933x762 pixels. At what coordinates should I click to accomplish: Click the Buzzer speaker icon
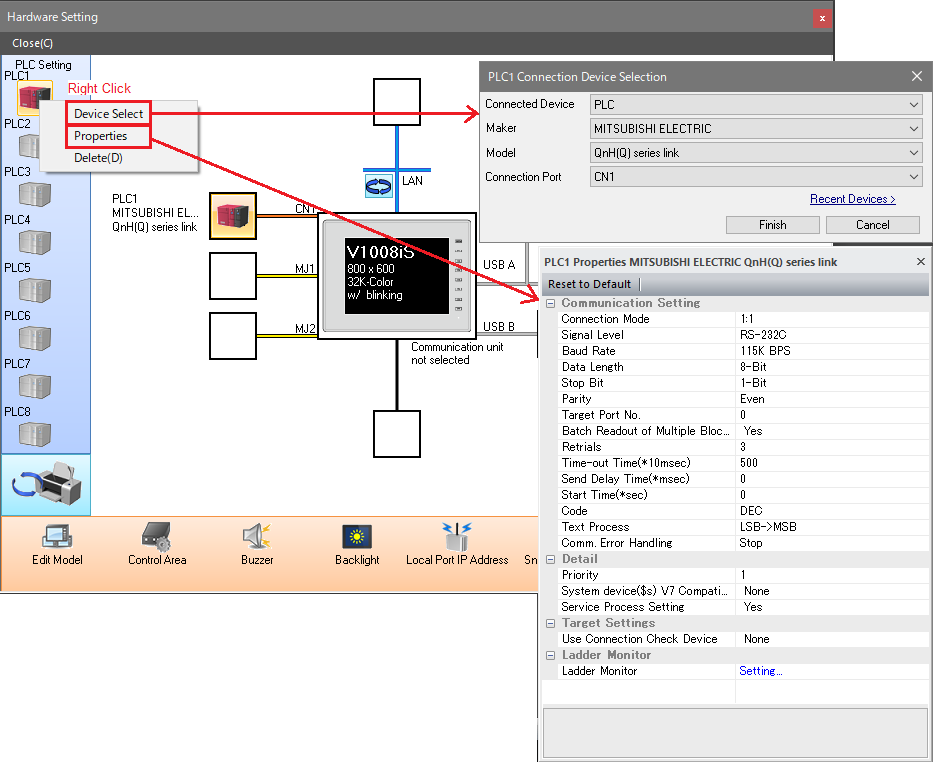click(x=257, y=537)
